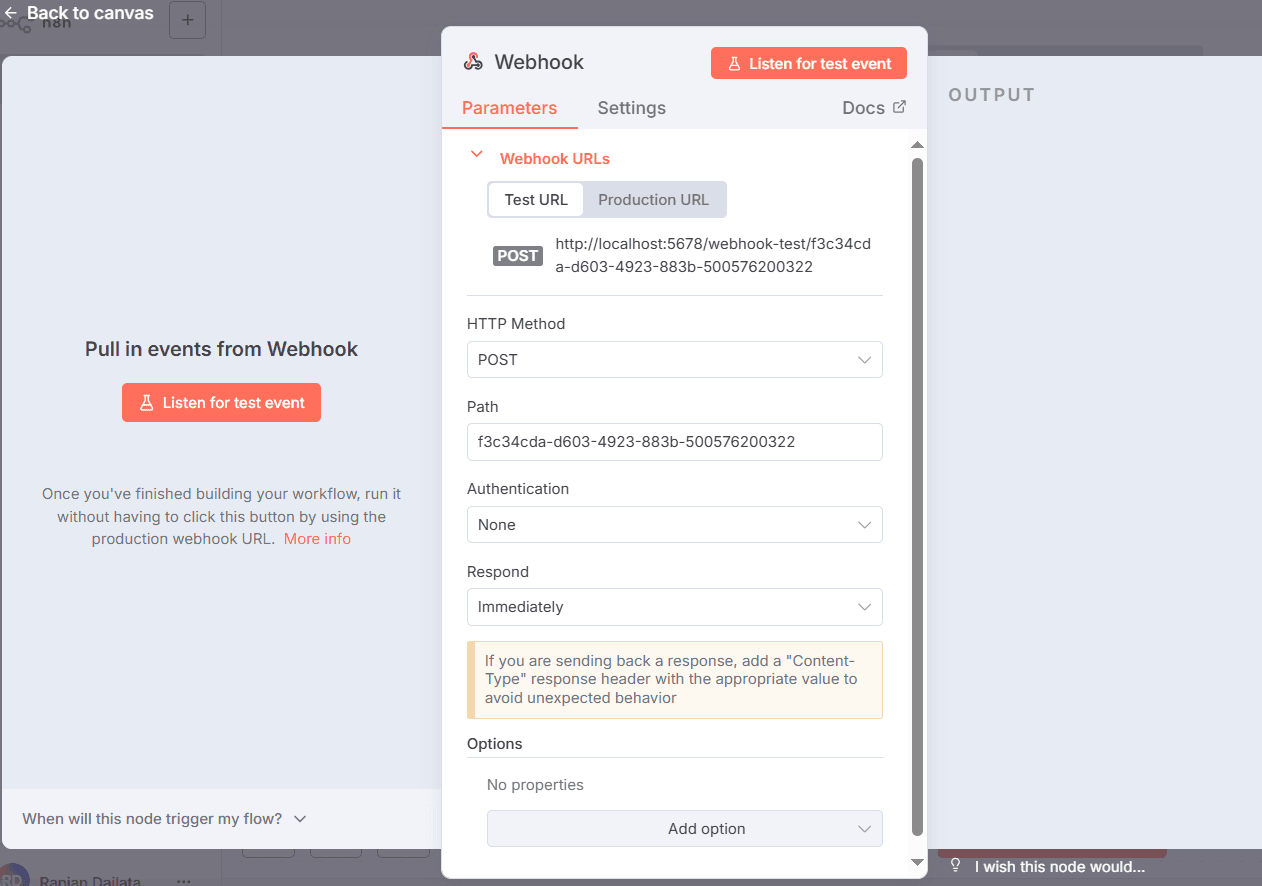1262x886 pixels.
Task: Click the back arrow to canvas
Action: [11, 13]
